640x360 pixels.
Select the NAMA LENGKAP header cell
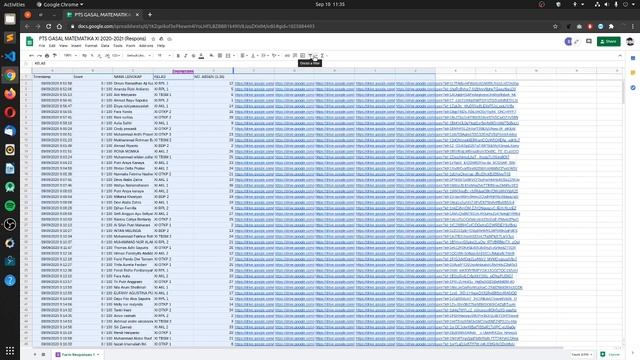click(133, 76)
